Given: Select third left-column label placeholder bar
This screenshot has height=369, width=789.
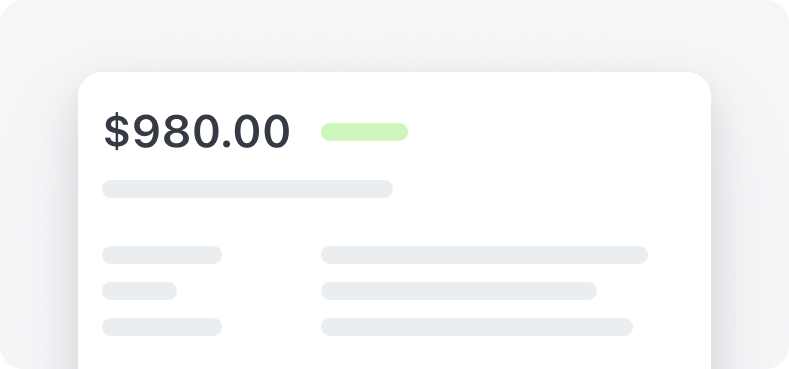Looking at the screenshot, I should click(x=162, y=327).
